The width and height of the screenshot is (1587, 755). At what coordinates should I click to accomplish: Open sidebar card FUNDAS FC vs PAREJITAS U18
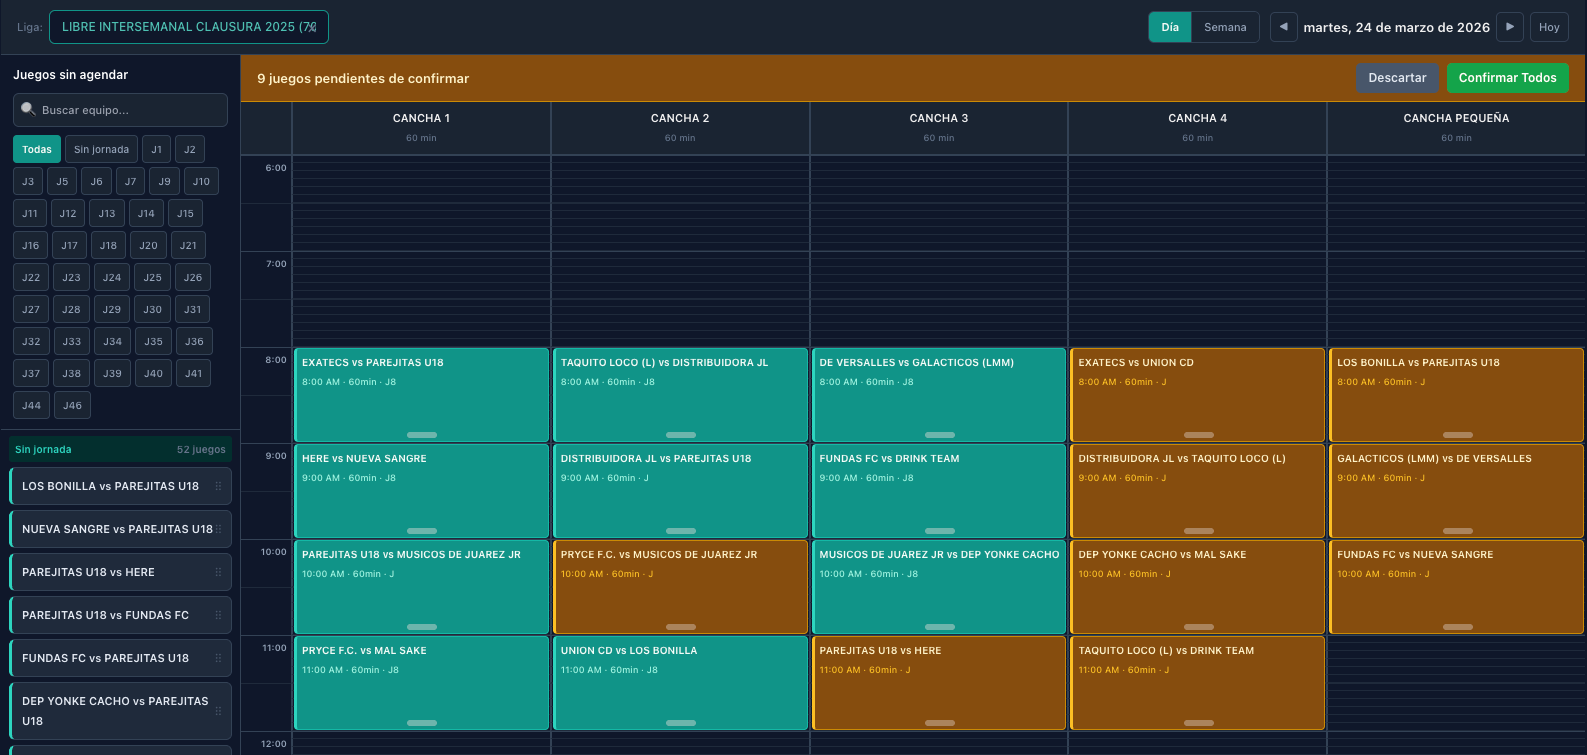120,658
